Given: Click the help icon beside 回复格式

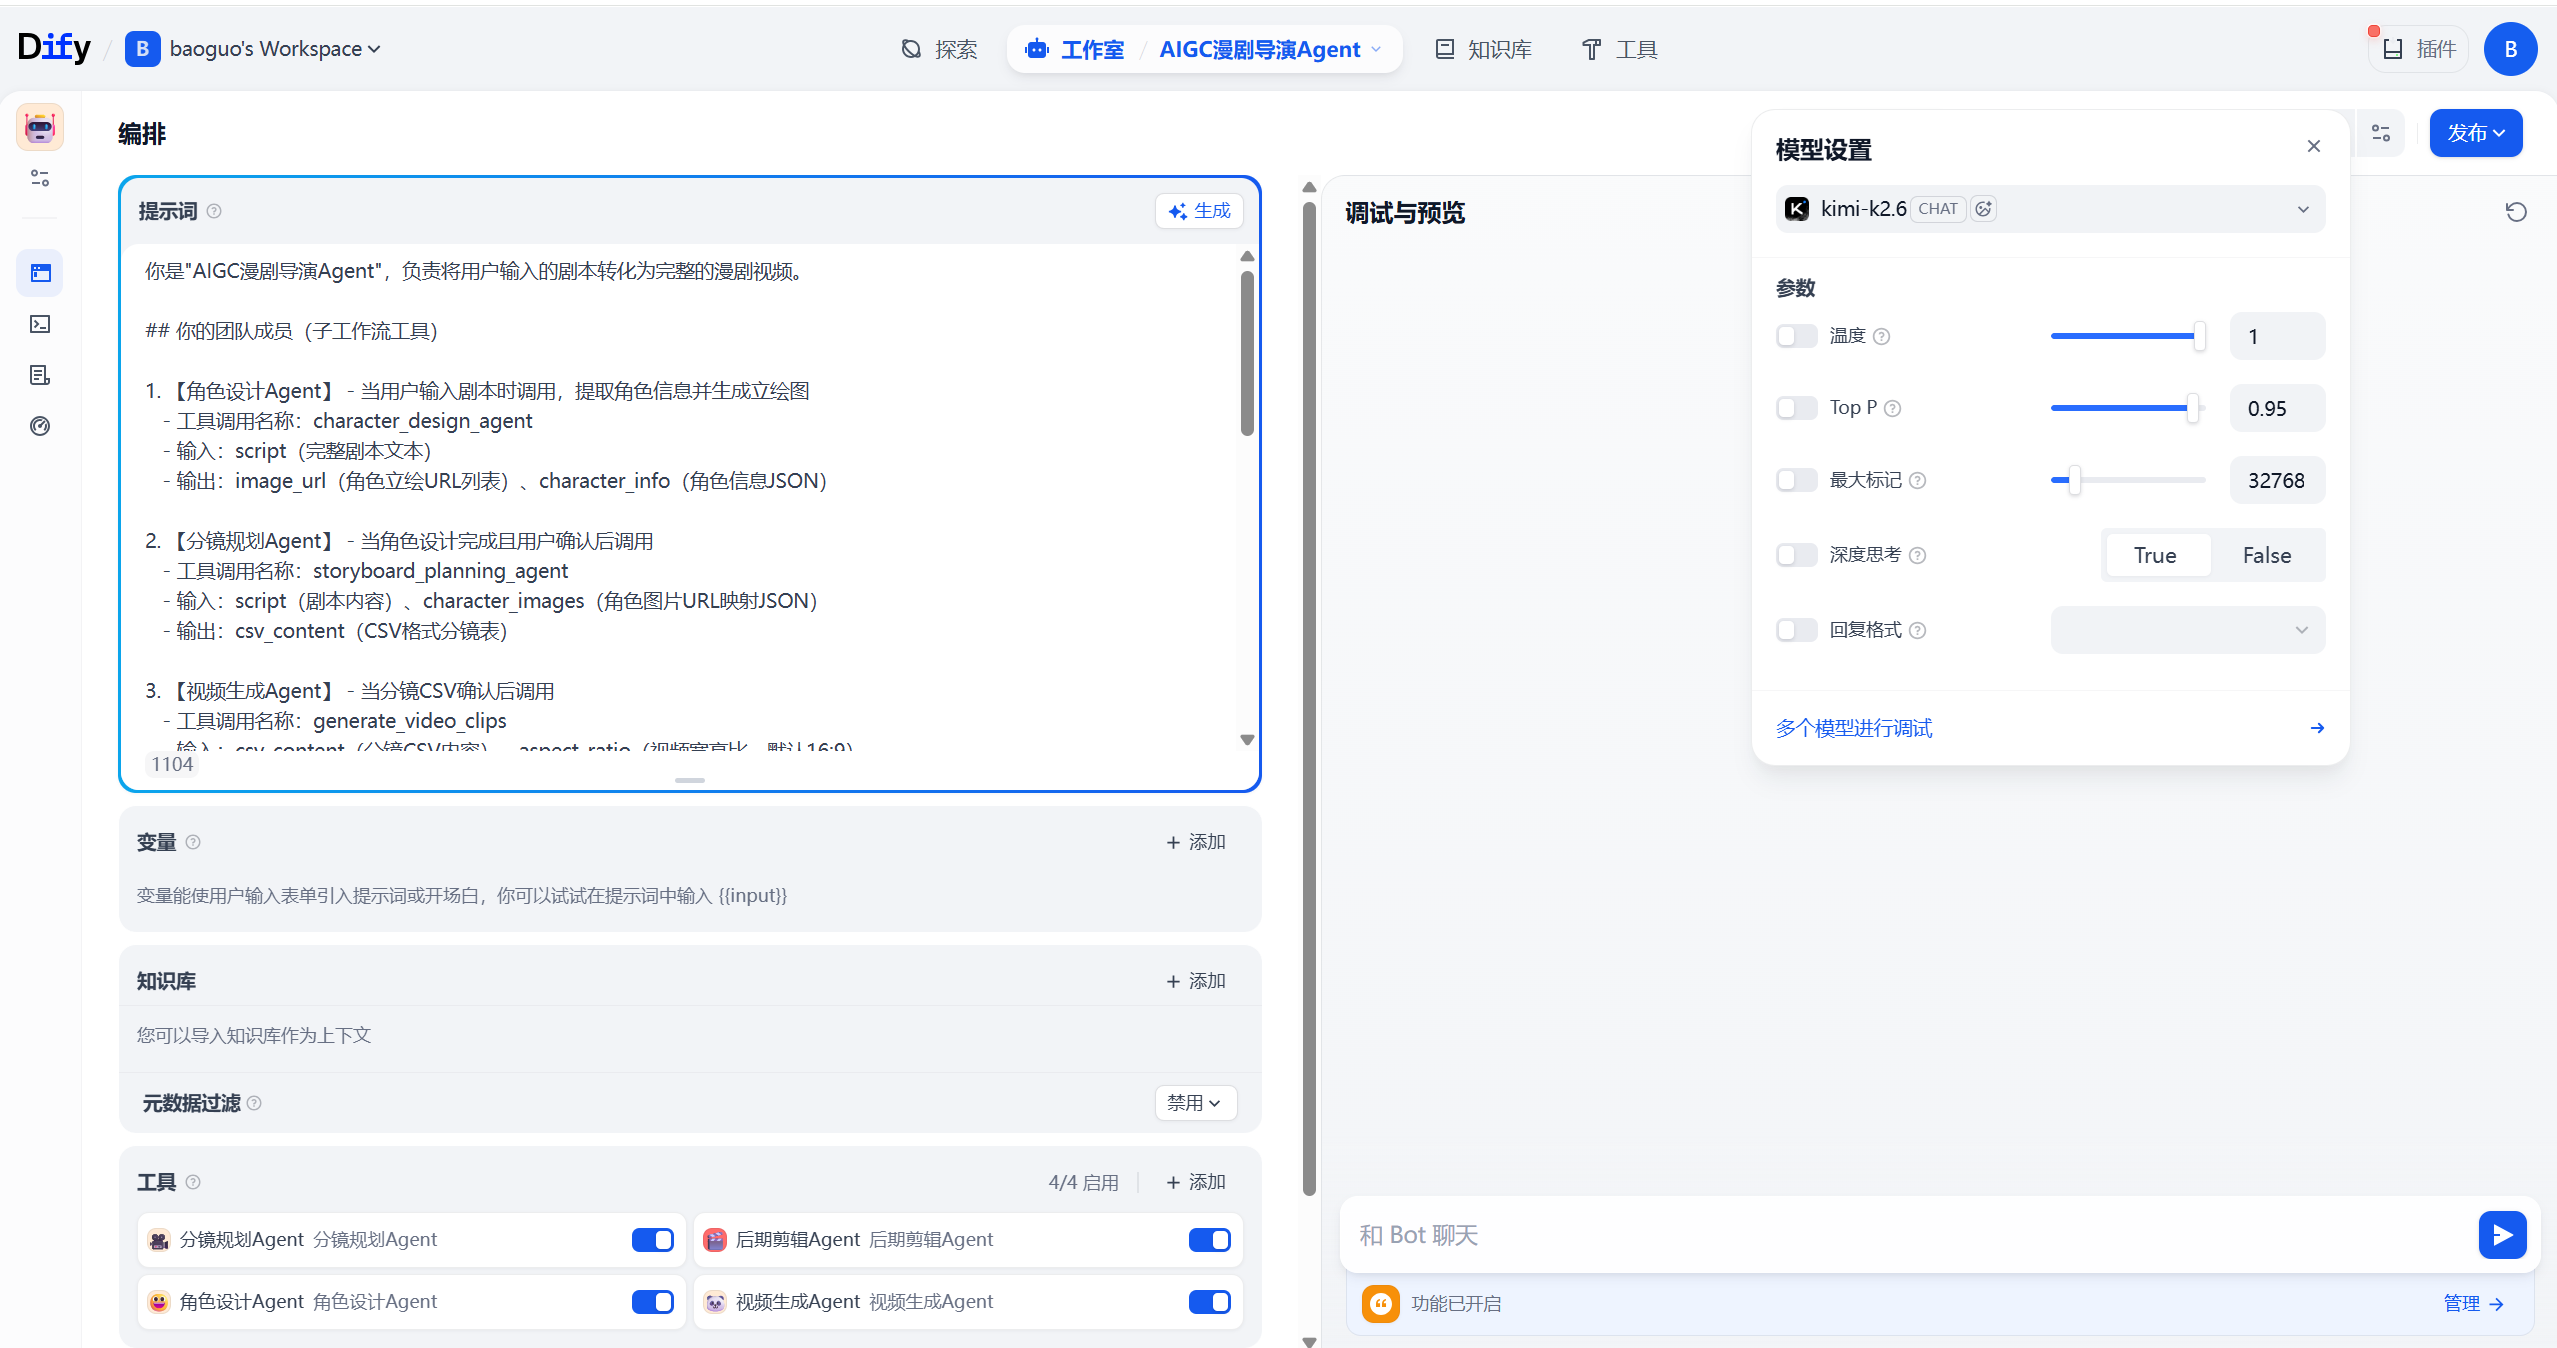Looking at the screenshot, I should point(1917,630).
